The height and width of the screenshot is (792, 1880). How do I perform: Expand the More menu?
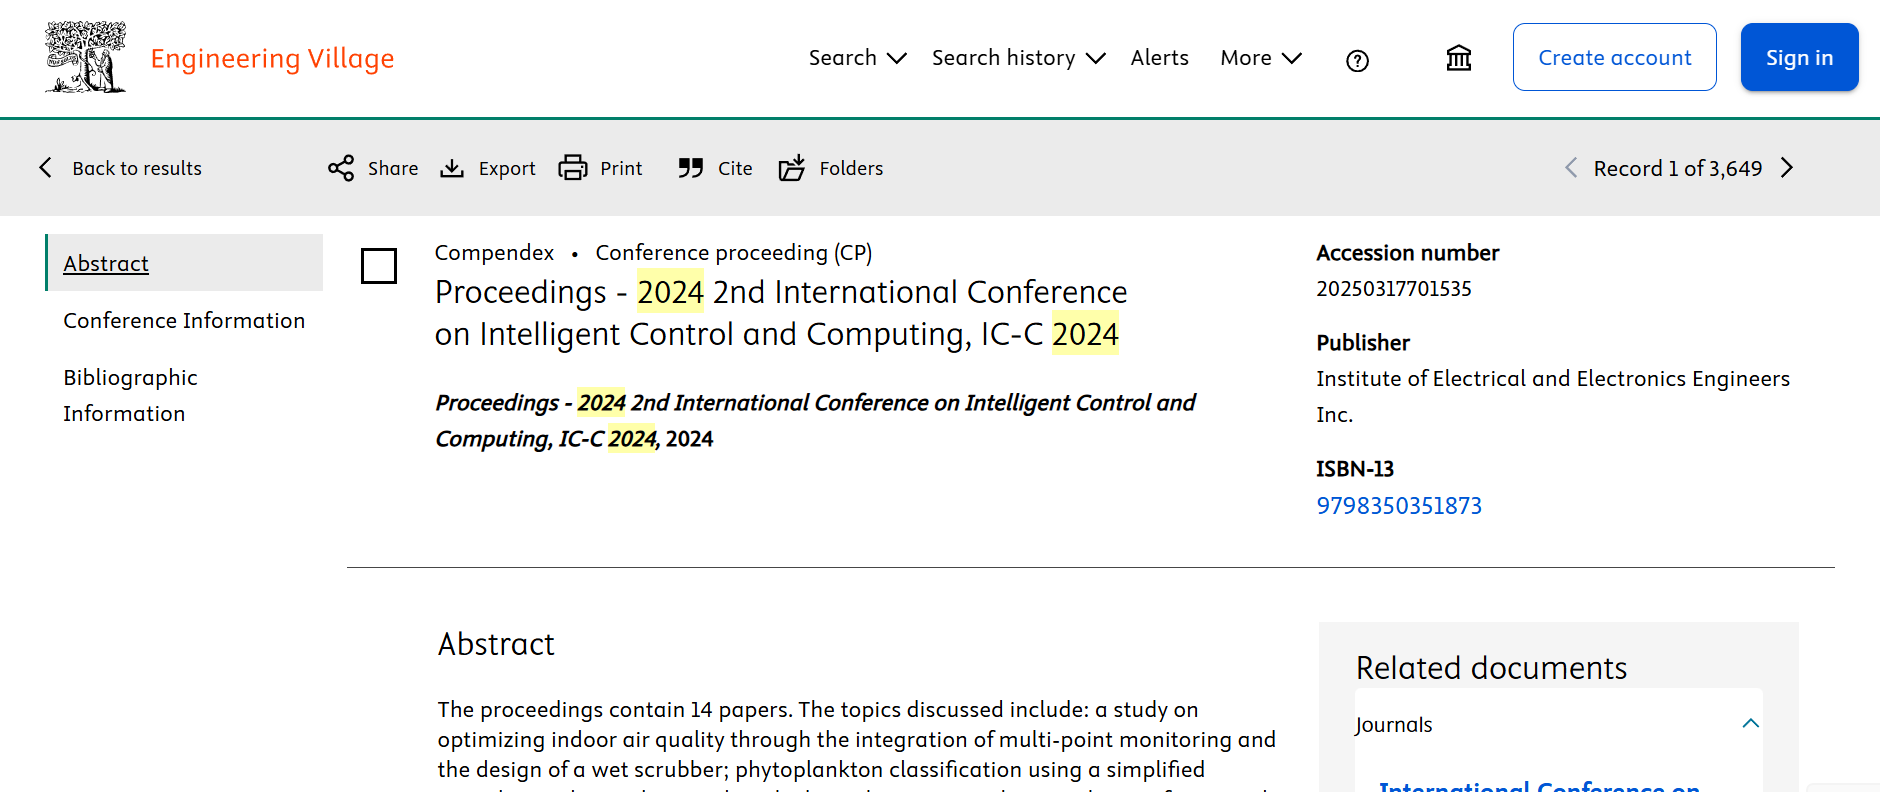click(x=1260, y=58)
